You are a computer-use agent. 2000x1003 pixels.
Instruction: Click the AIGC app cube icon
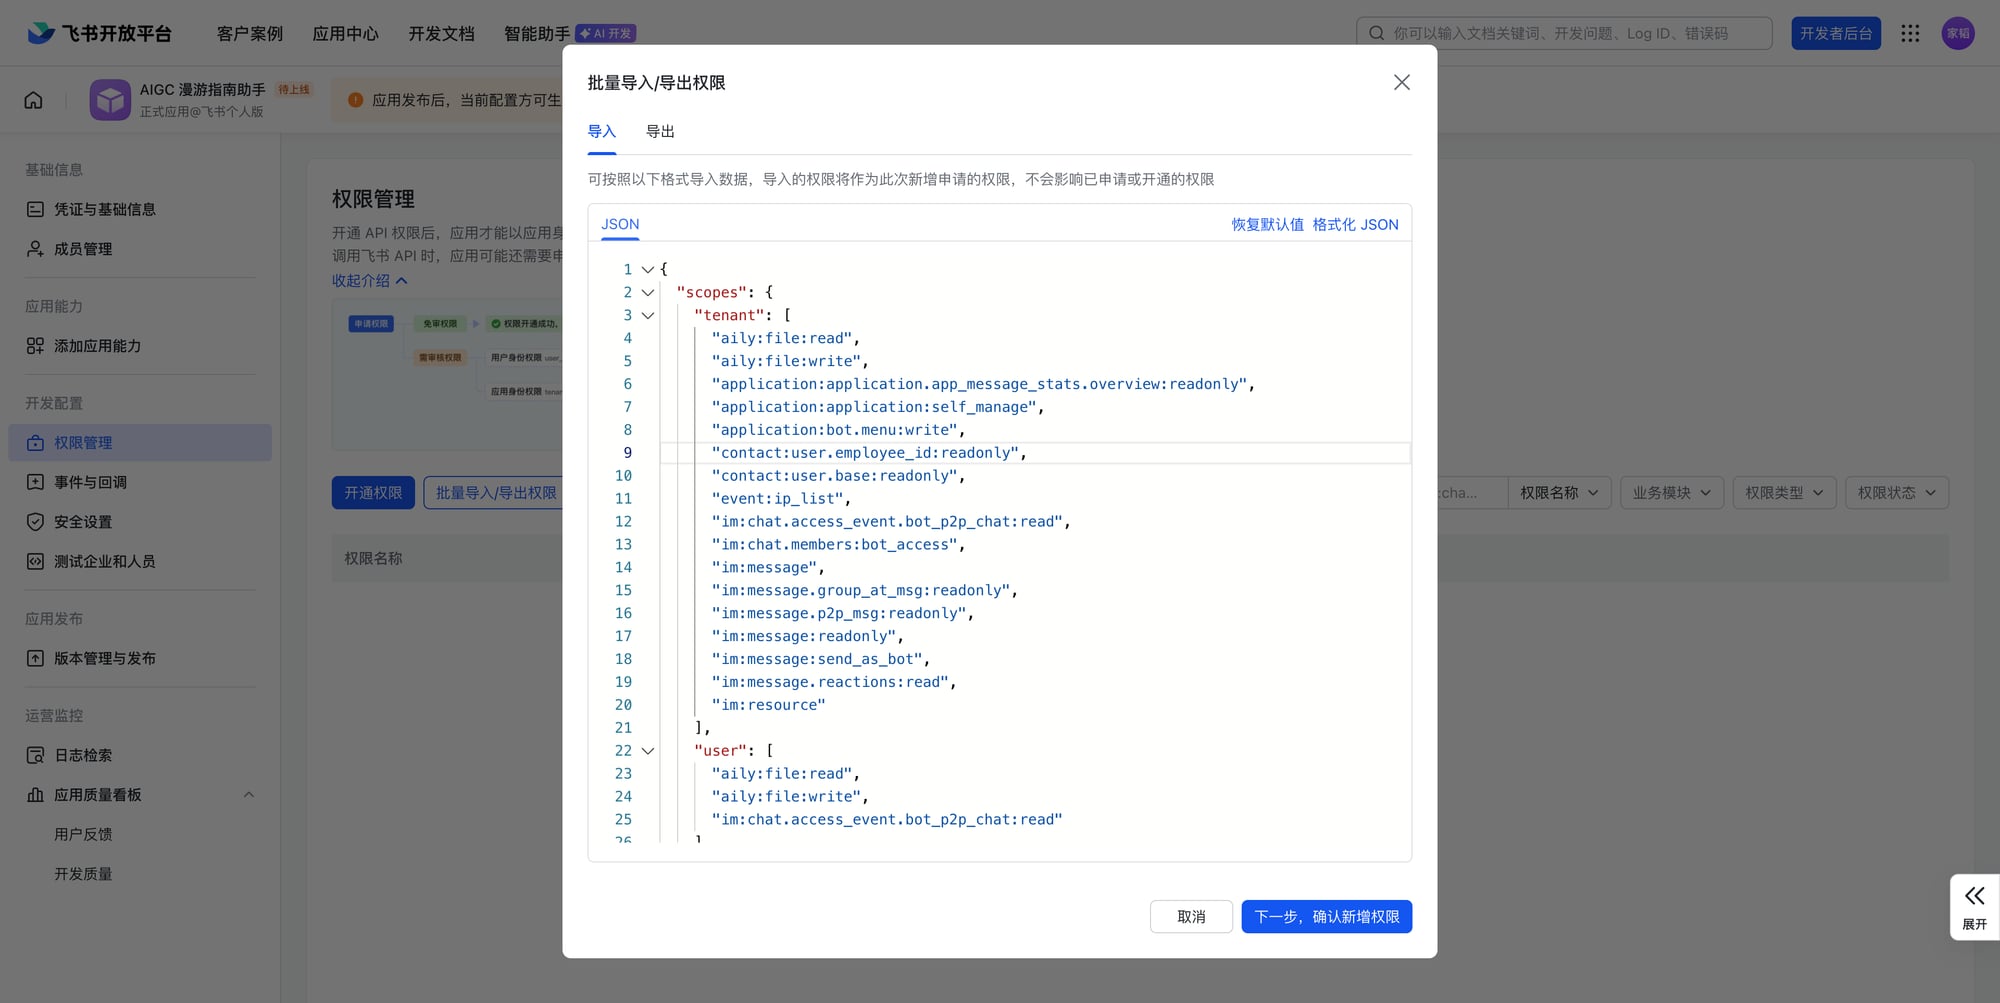(x=110, y=100)
